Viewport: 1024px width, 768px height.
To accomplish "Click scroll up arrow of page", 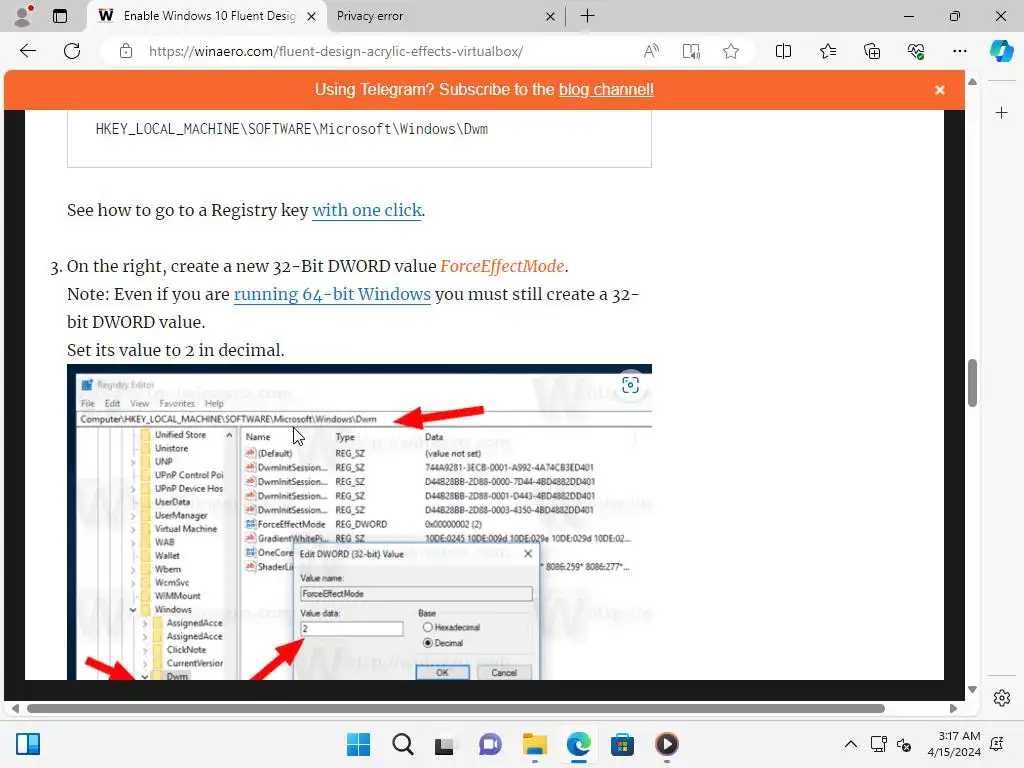I will pyautogui.click(x=972, y=82).
